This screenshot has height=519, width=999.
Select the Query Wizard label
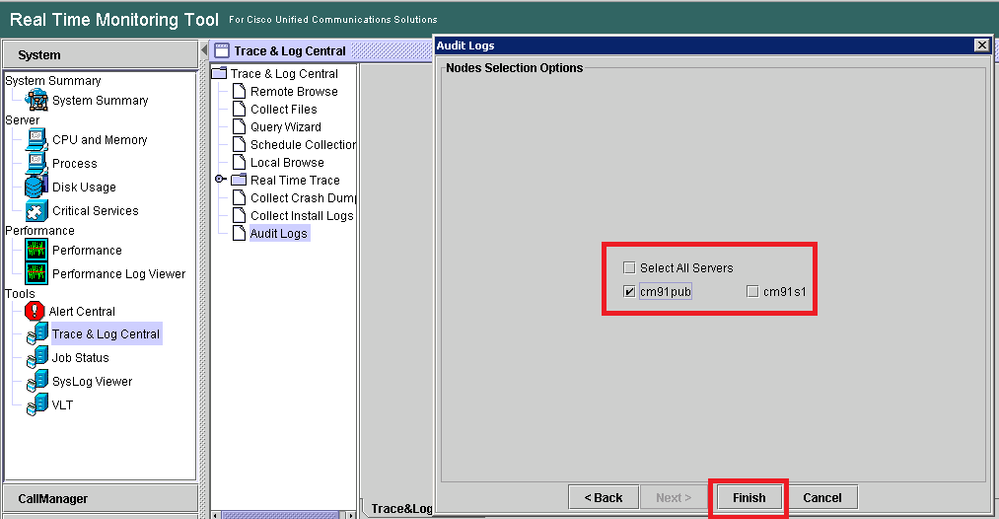tap(285, 127)
